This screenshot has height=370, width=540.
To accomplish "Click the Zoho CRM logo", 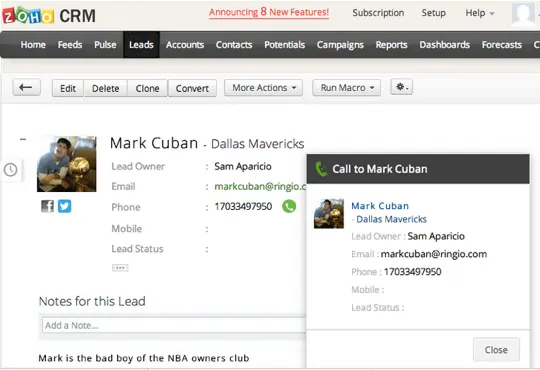I will pos(49,16).
